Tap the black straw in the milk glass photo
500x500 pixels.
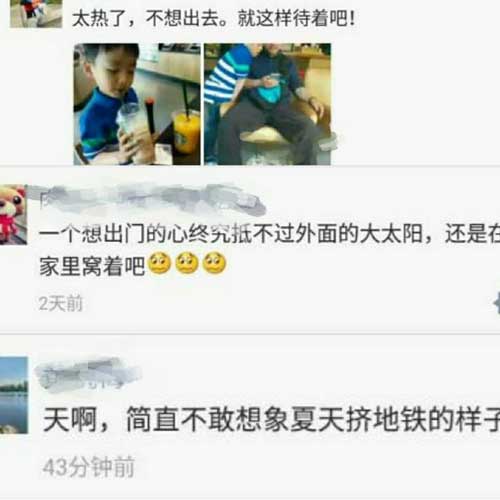point(151,117)
